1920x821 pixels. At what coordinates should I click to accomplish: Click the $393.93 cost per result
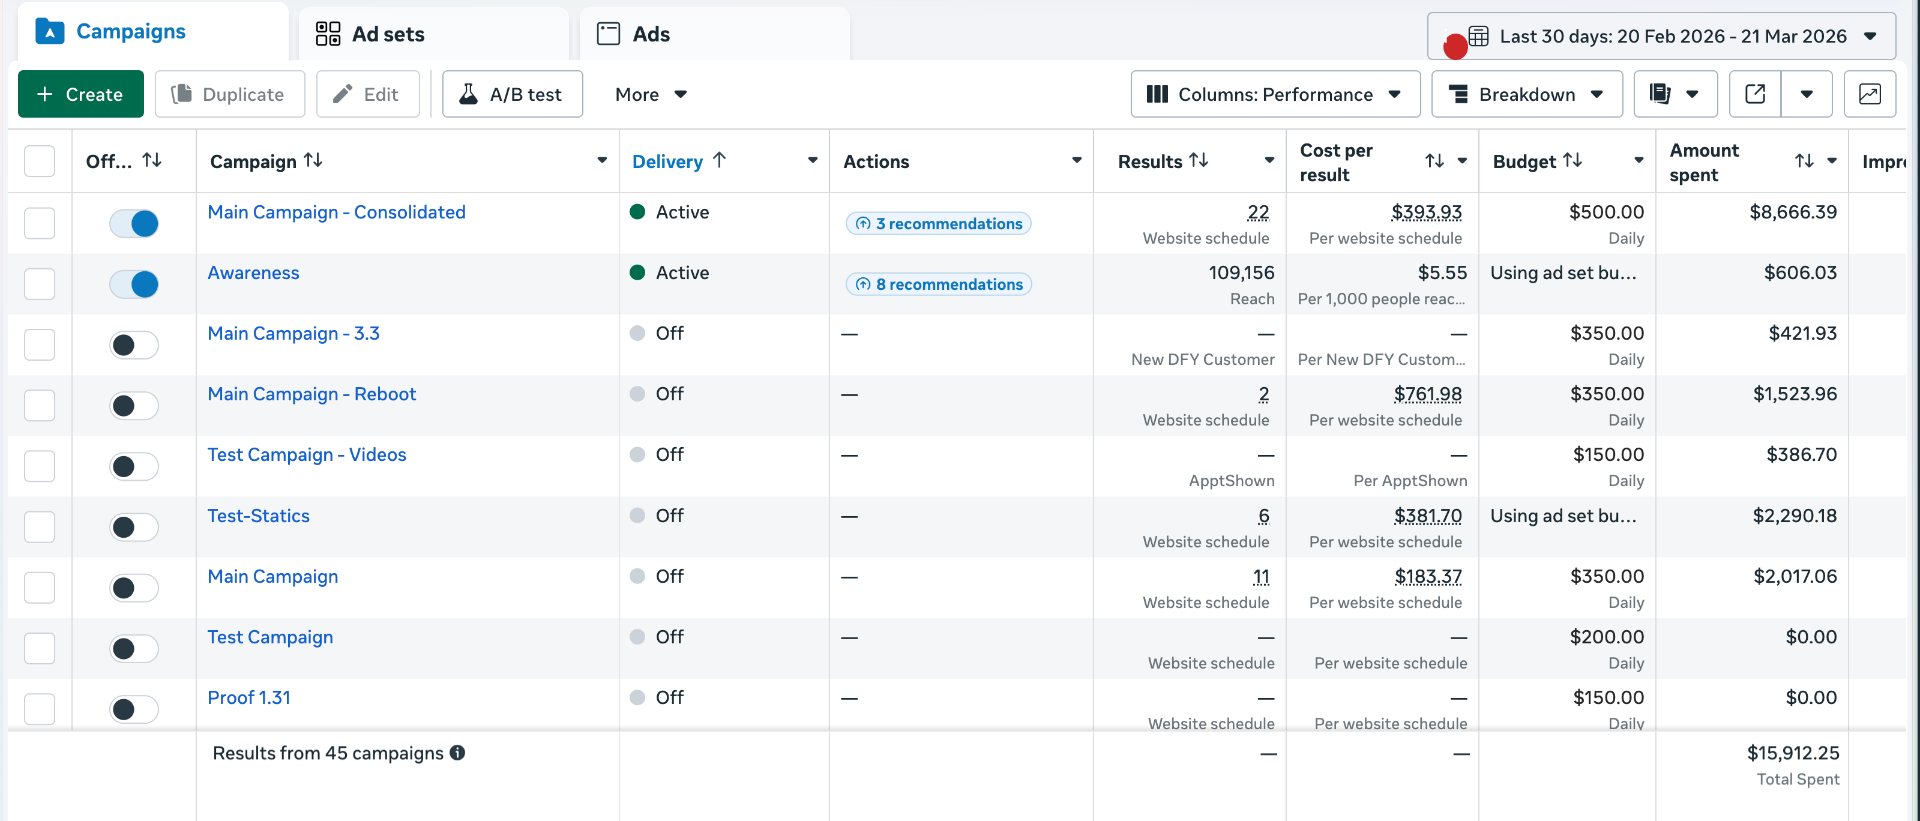[x=1427, y=212]
